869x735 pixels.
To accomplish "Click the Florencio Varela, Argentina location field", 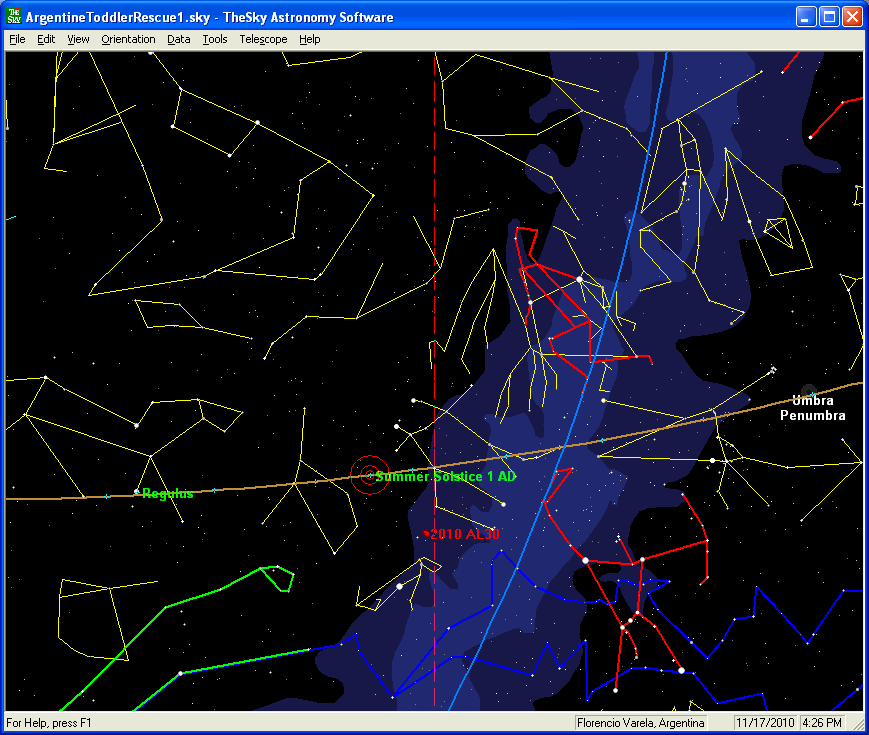I will 642,723.
